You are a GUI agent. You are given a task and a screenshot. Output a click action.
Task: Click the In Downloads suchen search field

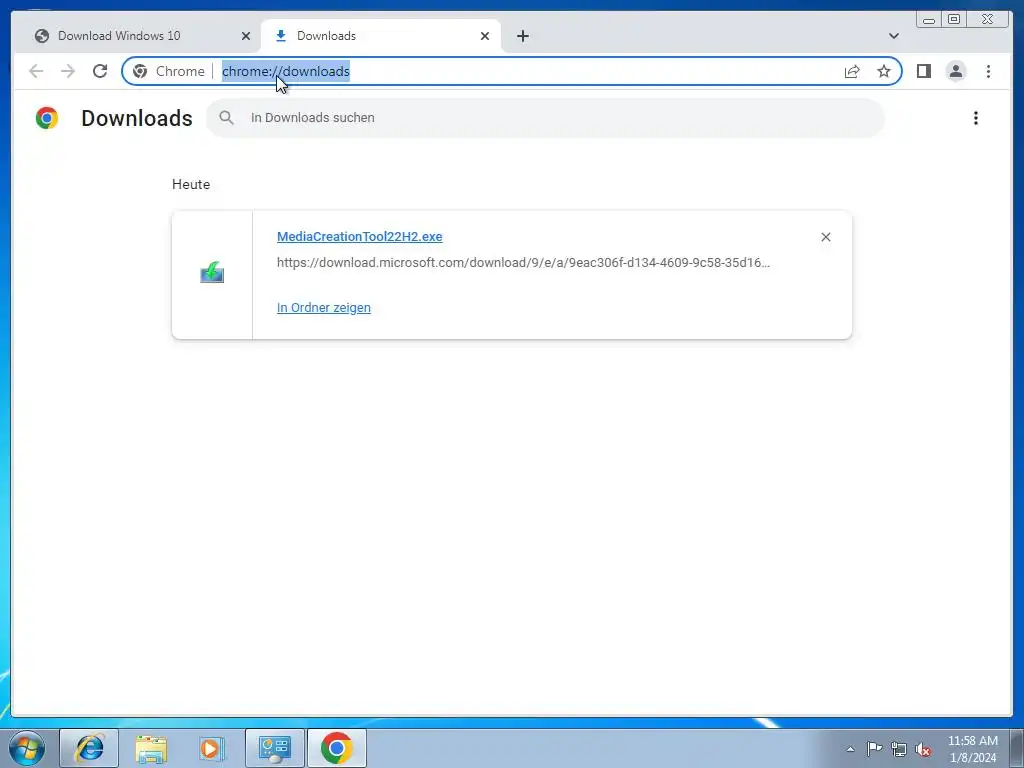[545, 118]
